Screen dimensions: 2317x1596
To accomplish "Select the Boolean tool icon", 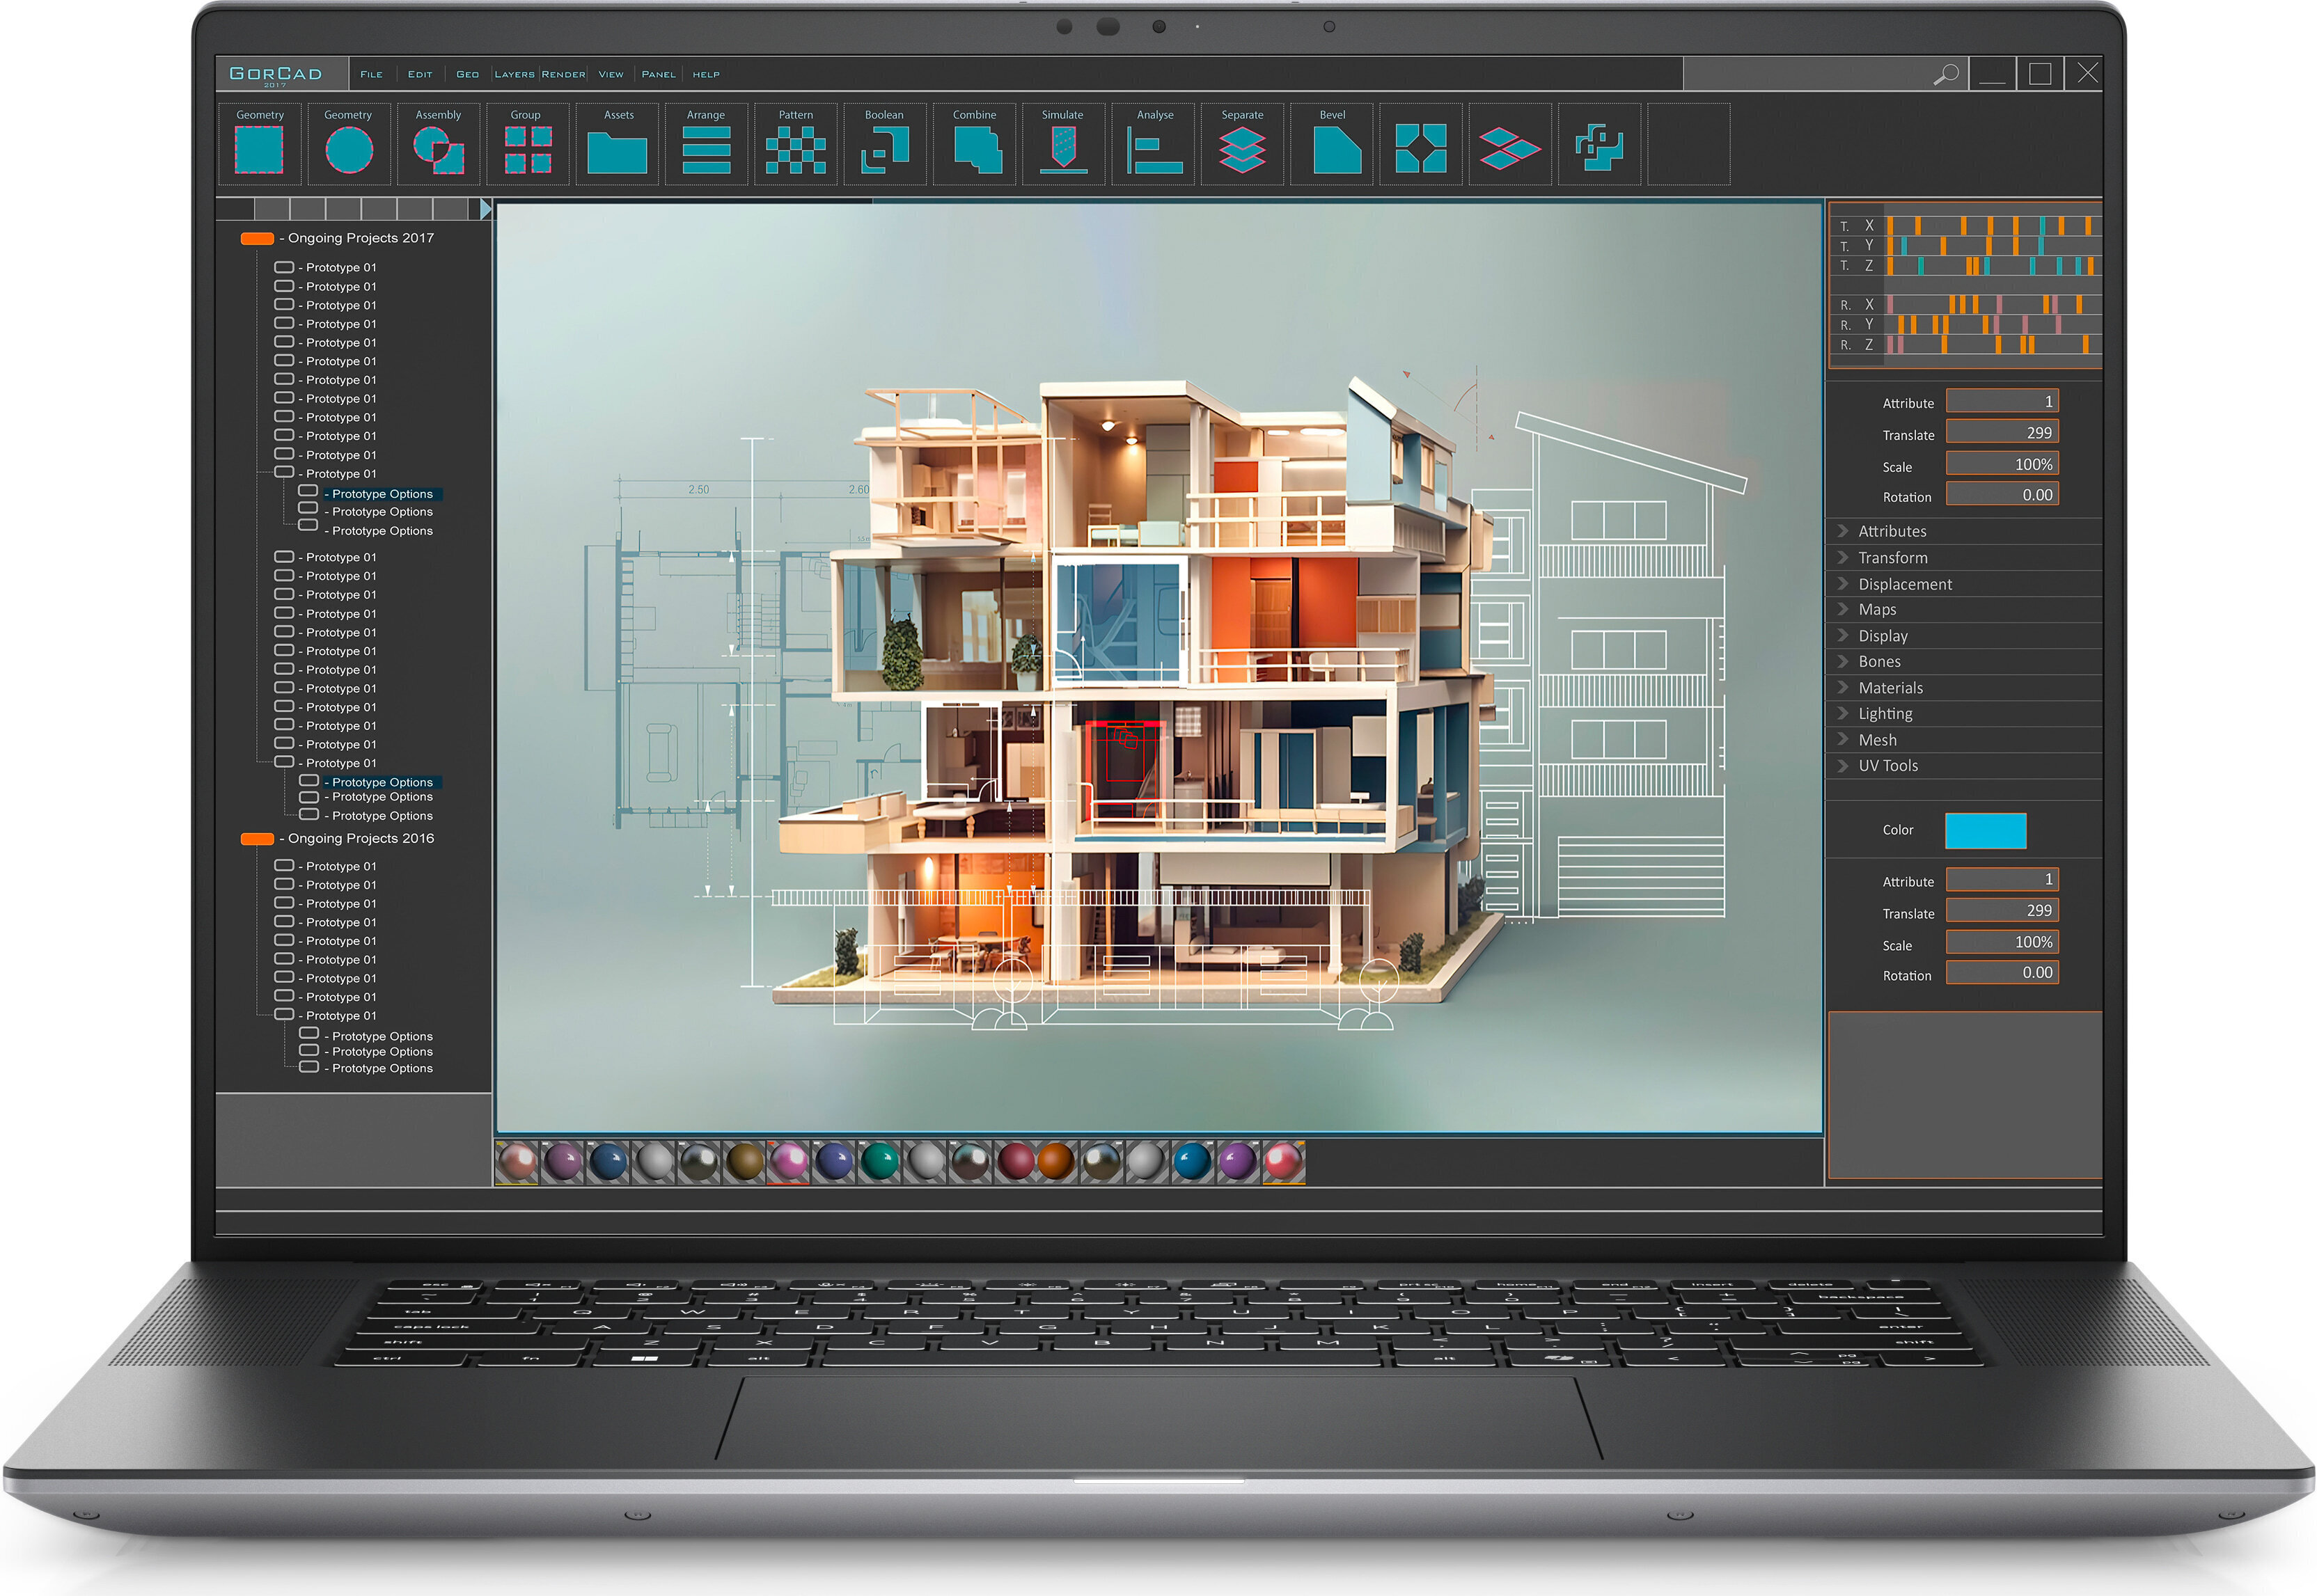I will pos(885,149).
